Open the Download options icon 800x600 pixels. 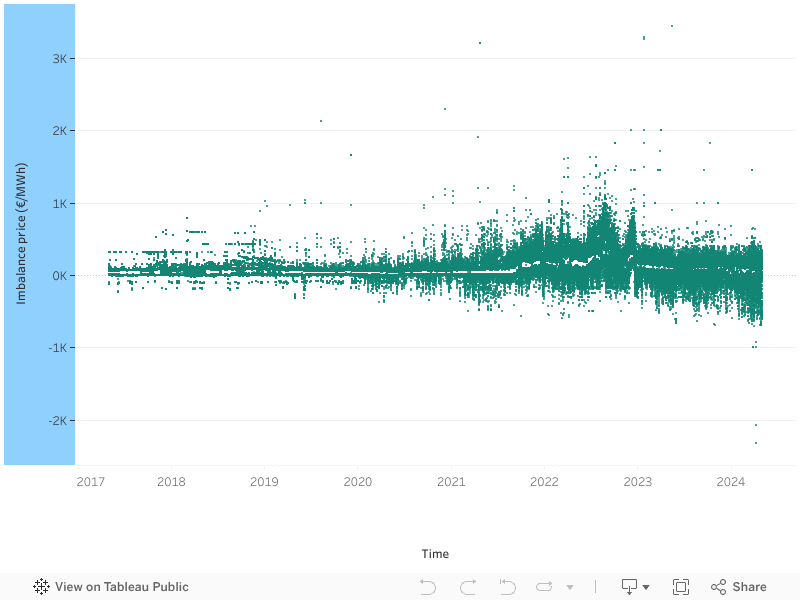pos(629,587)
